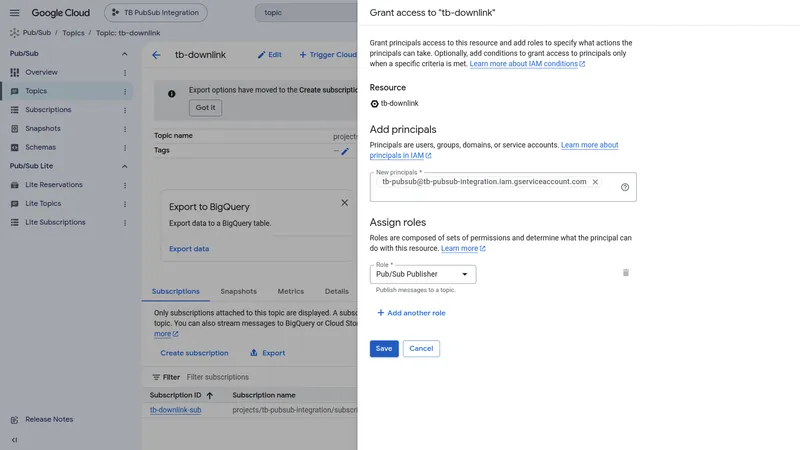Open Schemas in the sidebar
Viewport: 800px width, 450px height.
pyautogui.click(x=40, y=147)
